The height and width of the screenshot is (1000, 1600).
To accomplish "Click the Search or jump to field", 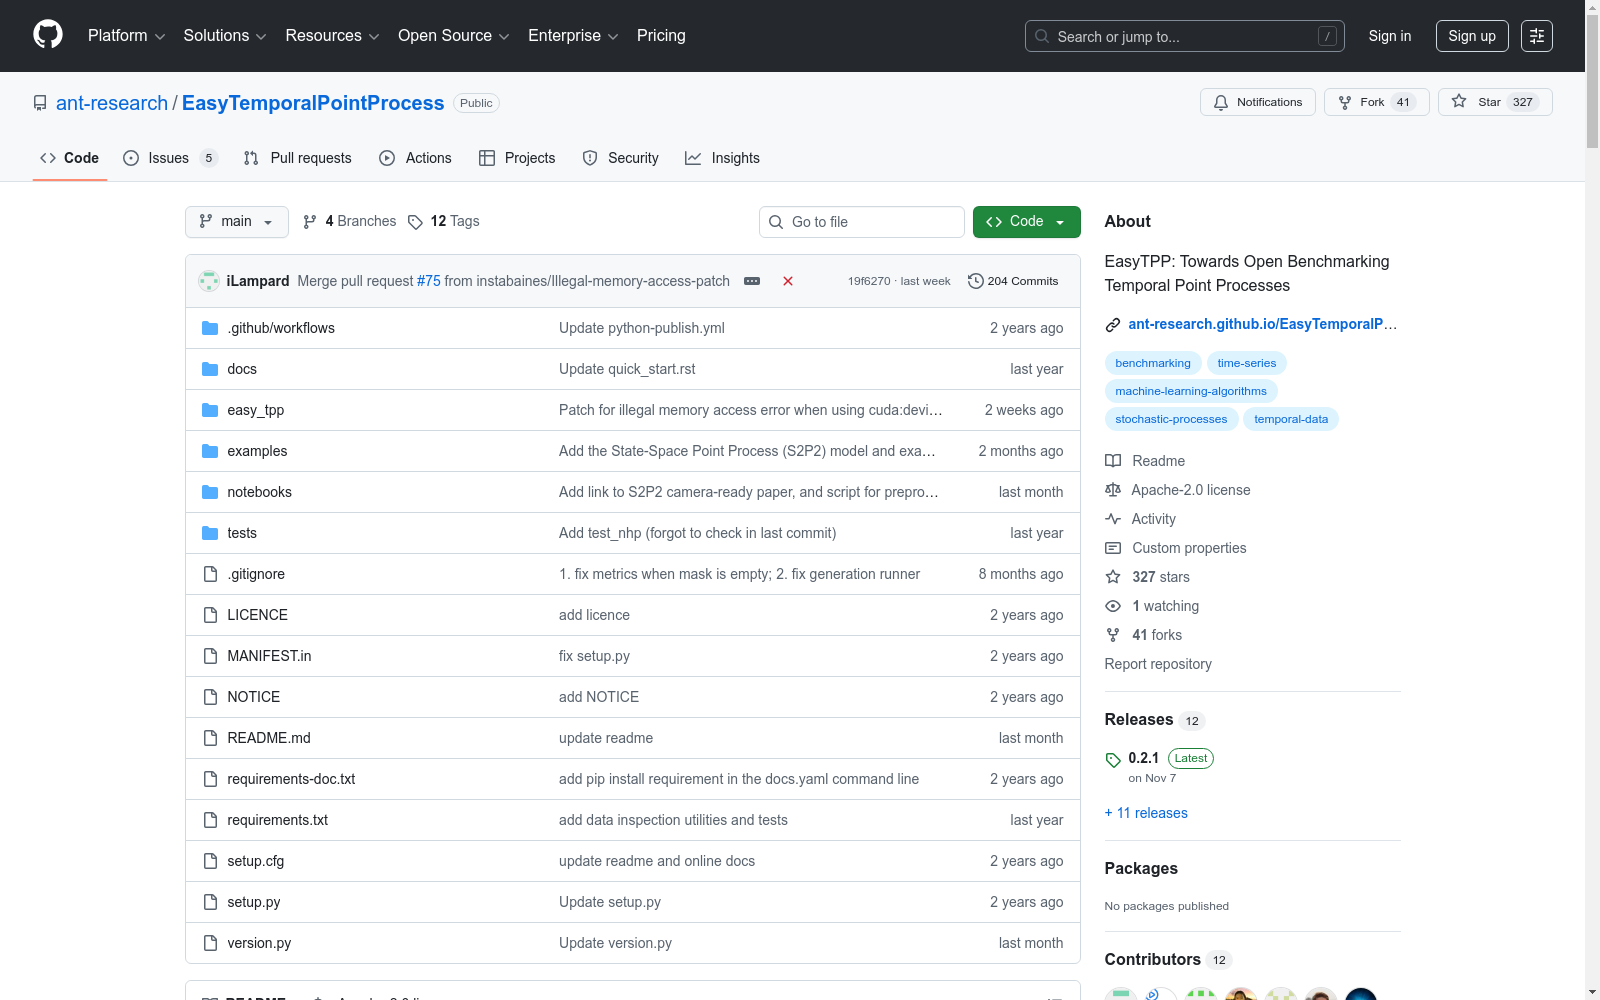I will point(1185,36).
